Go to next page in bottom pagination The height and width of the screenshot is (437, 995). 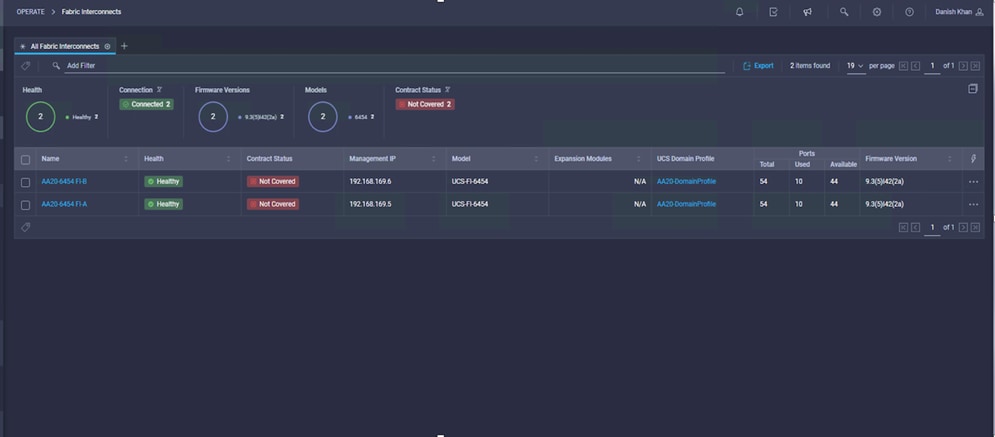point(963,227)
